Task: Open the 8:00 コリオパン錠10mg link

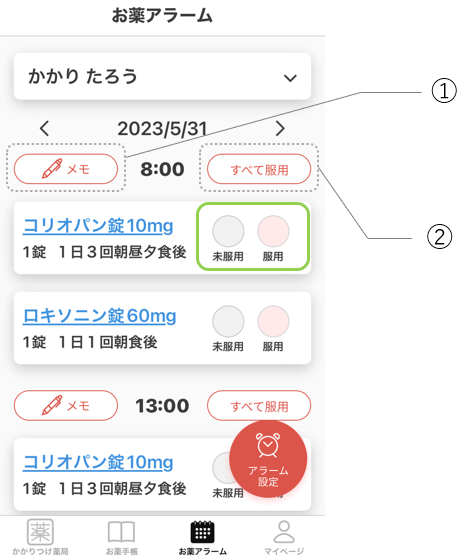Action: coord(98,226)
